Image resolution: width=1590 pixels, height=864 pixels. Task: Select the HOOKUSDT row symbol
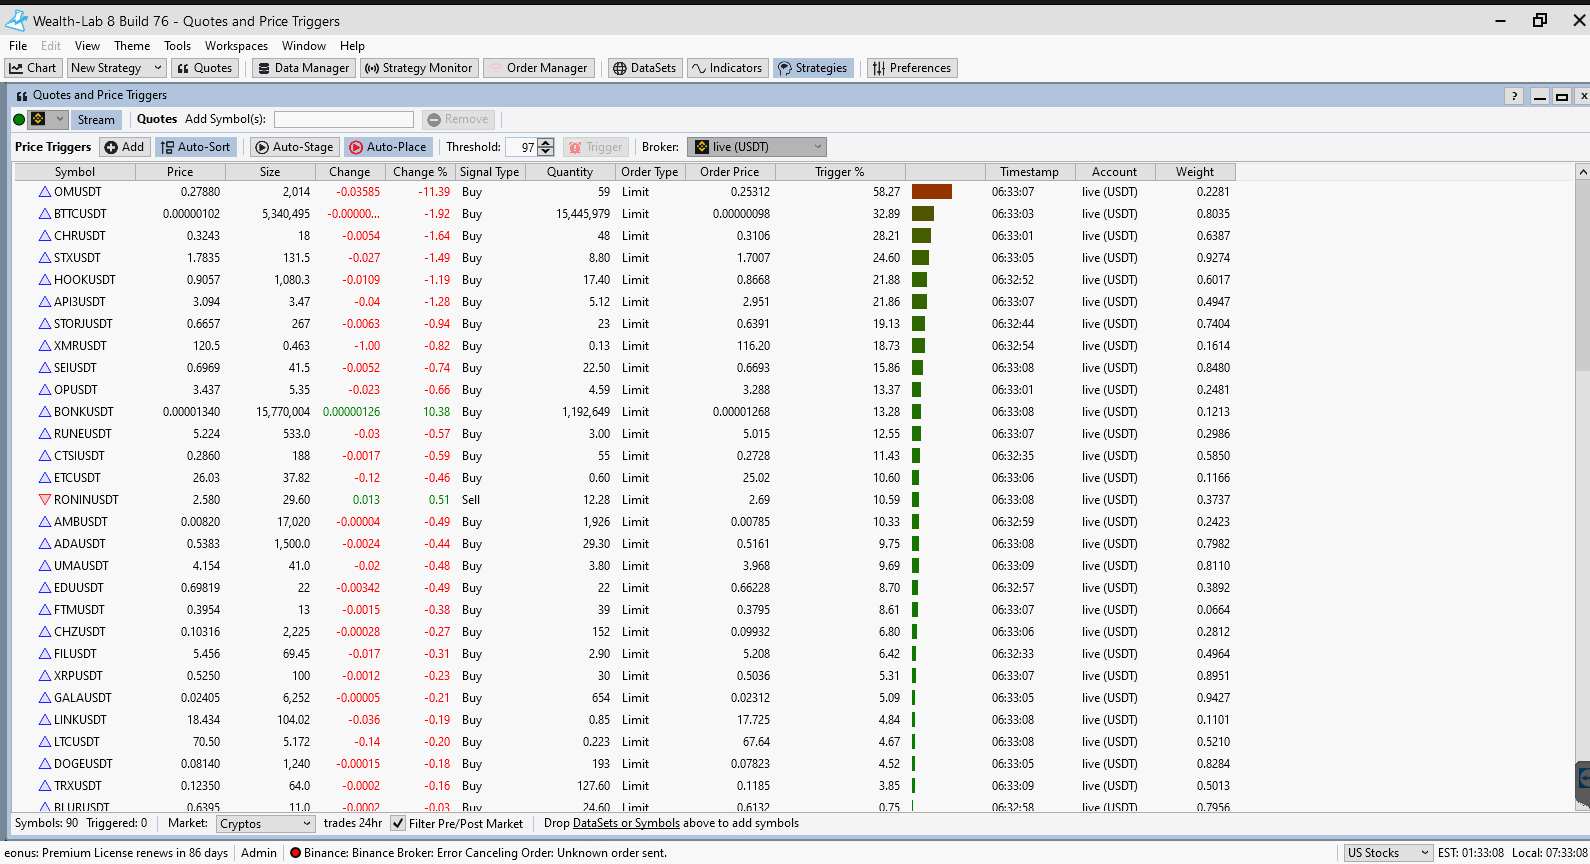84,280
